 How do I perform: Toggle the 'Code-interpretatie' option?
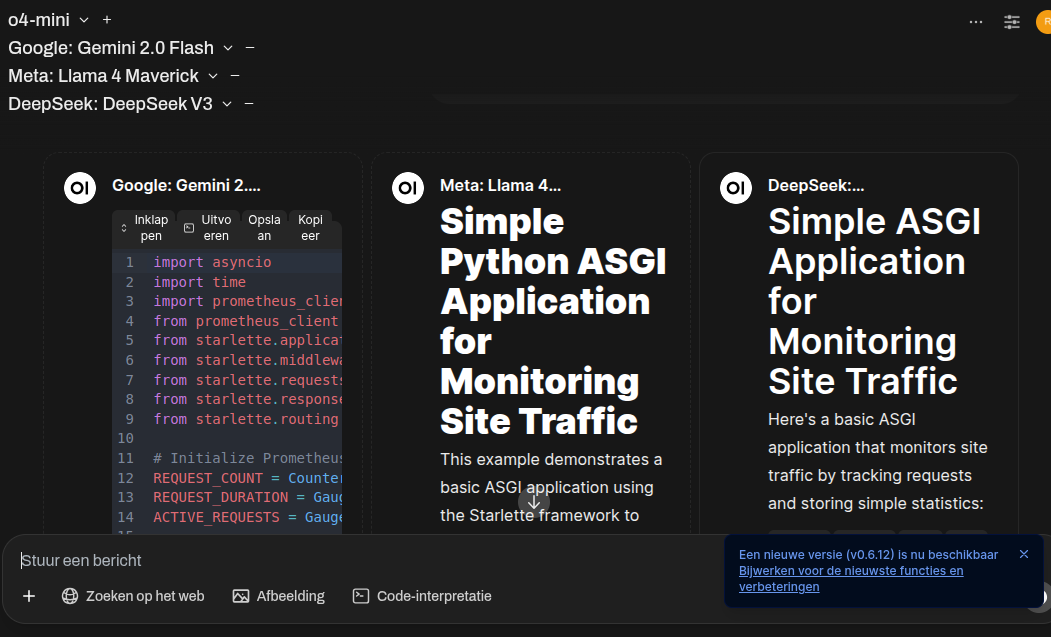(422, 596)
